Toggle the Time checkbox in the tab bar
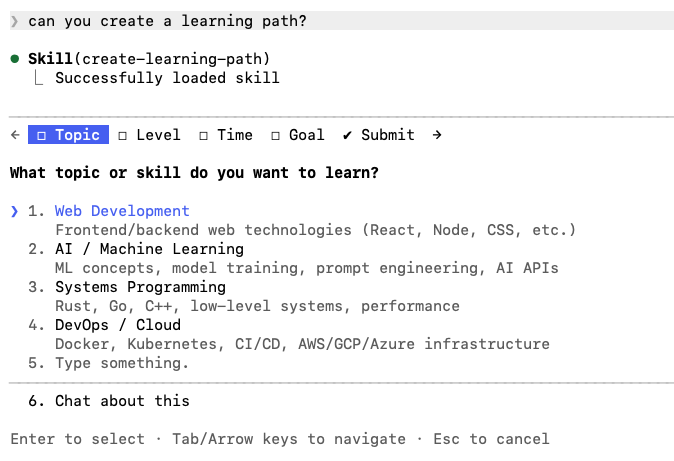Screen dimensions: 674x461 coord(203,135)
